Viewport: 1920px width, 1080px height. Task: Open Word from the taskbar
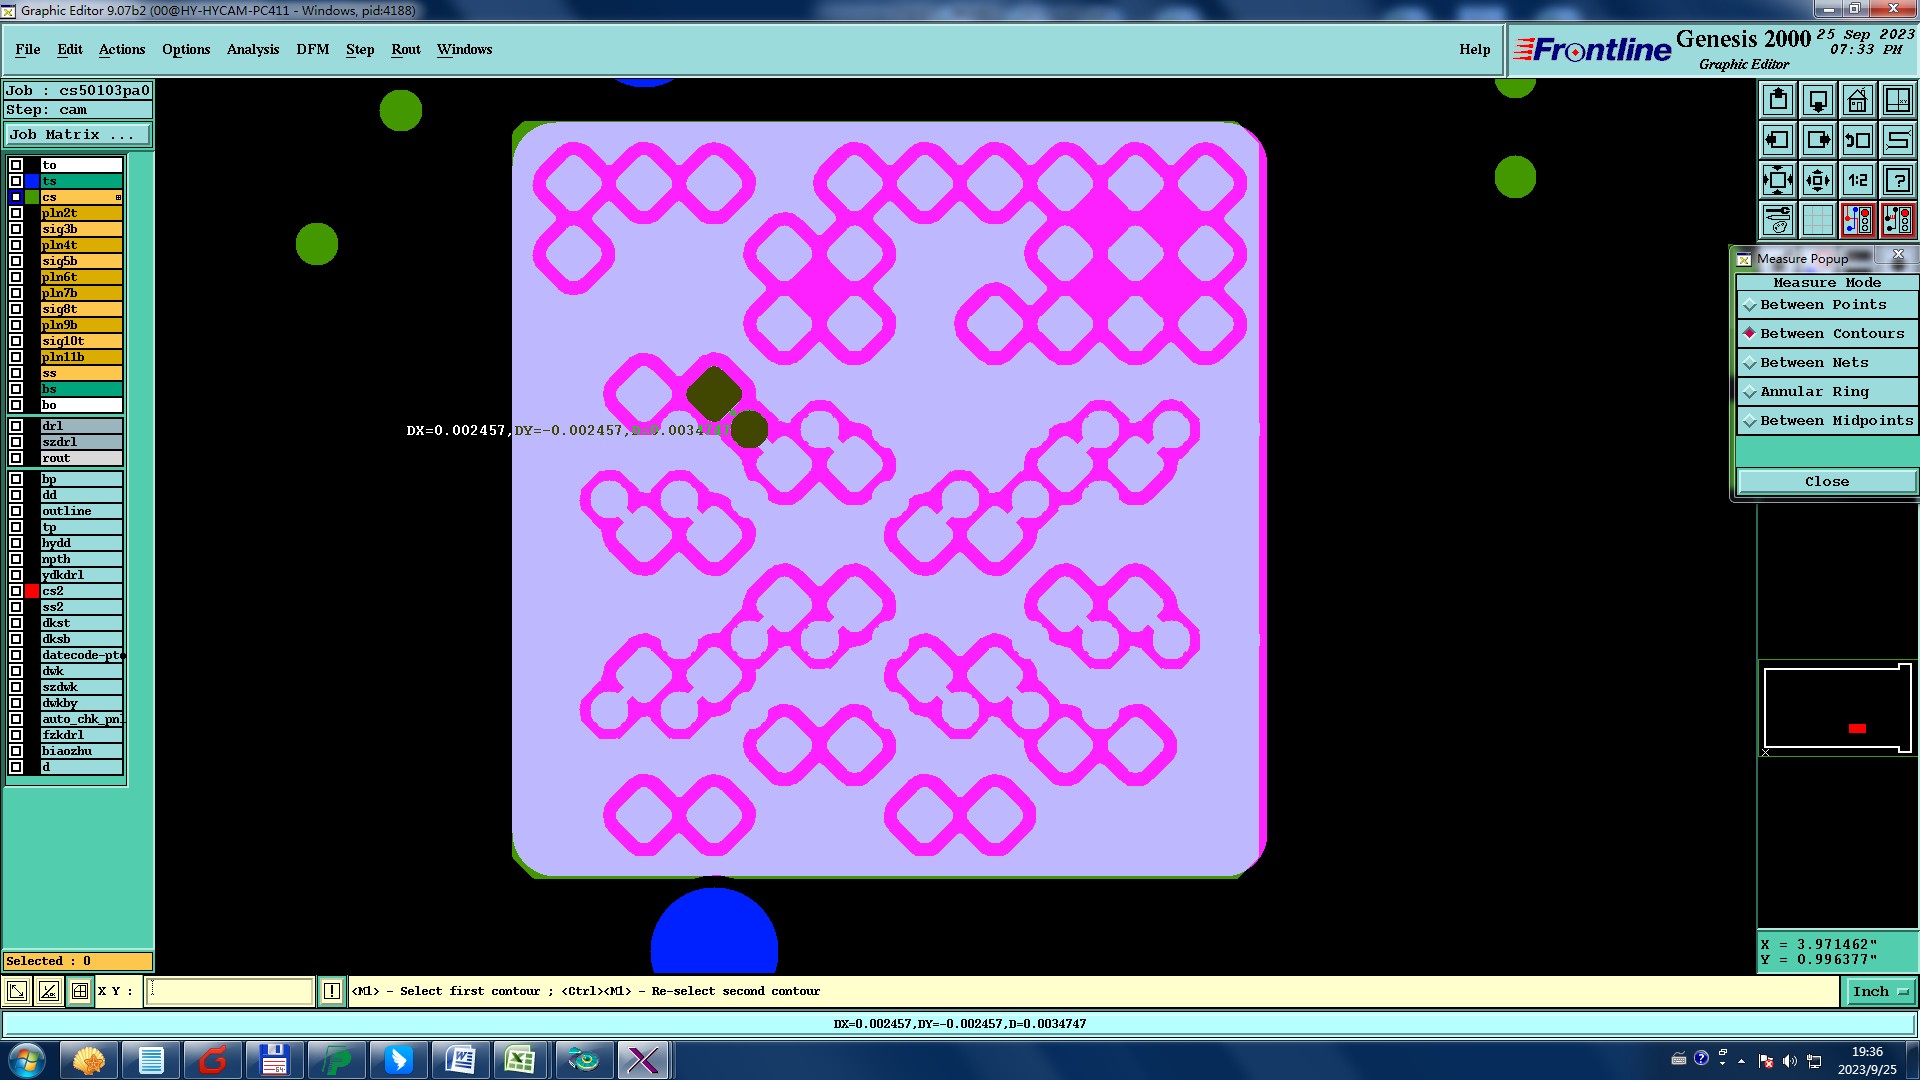click(459, 1060)
